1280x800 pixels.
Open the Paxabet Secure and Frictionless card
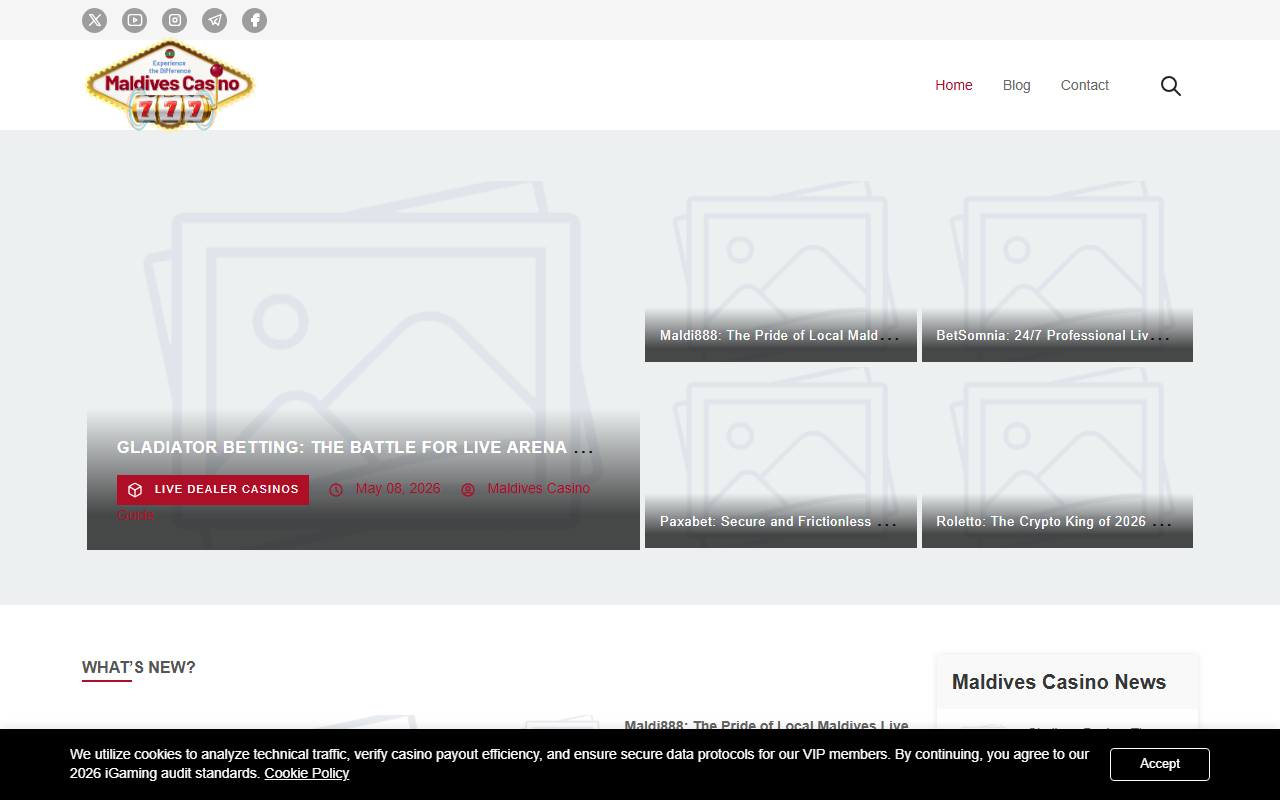[778, 522]
